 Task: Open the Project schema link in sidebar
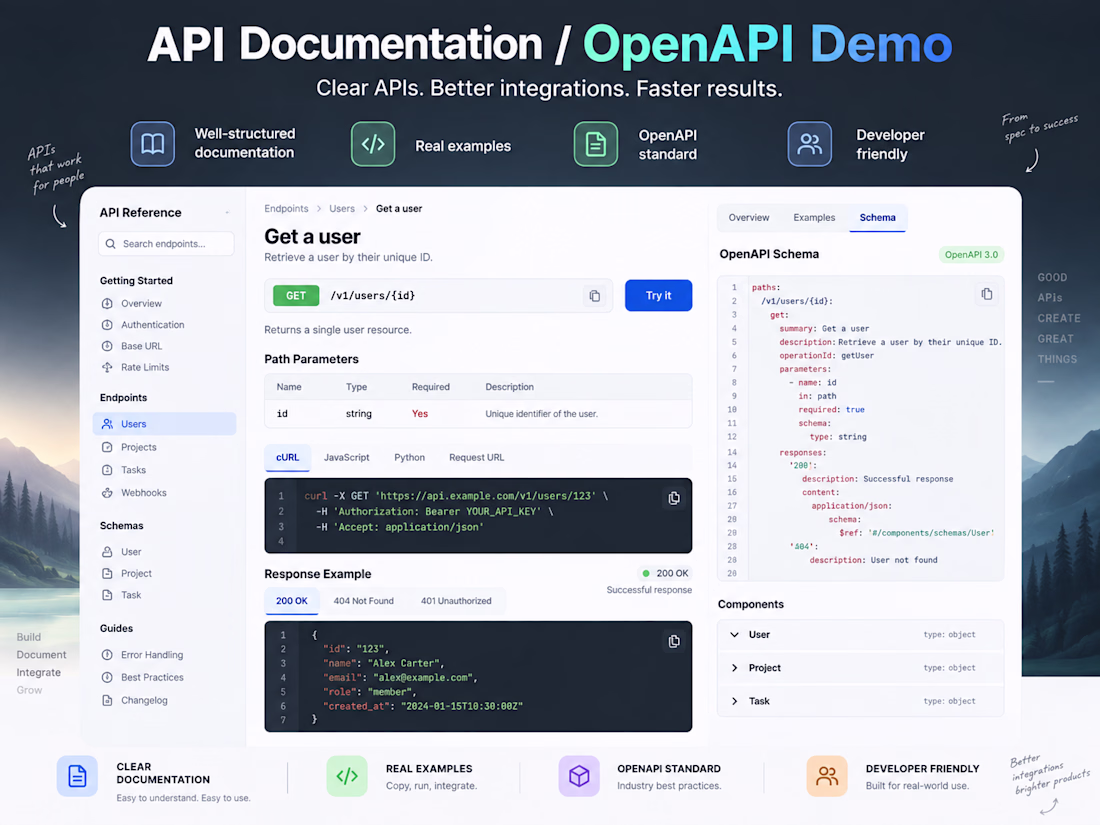point(136,573)
